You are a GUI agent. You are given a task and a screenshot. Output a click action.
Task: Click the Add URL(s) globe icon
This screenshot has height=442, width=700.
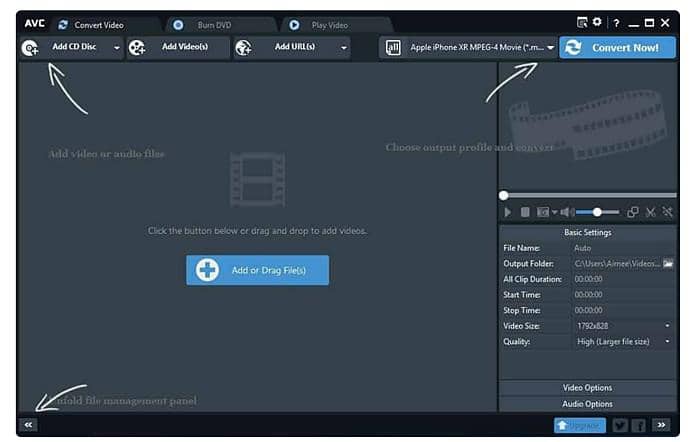(243, 47)
